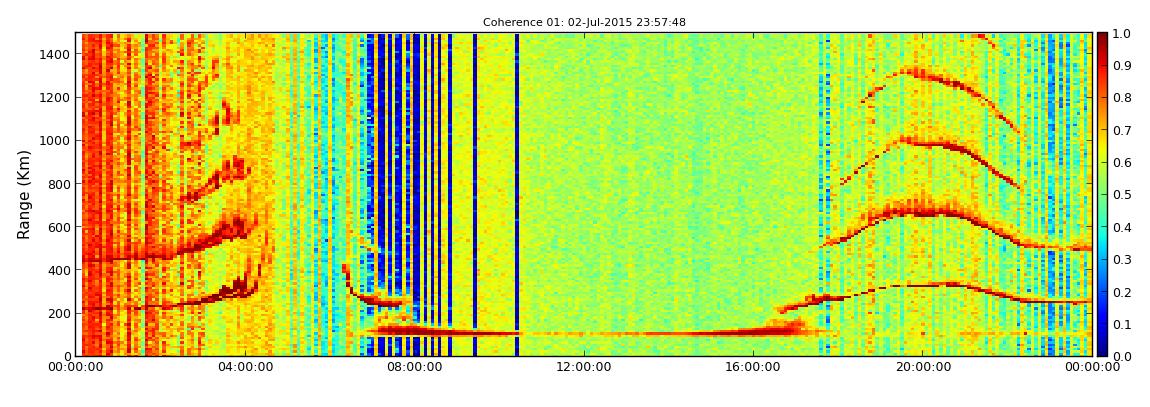Screen dimensions: 1150x407
Task: Click the colorbar 0.6 value label
Action: point(1121,162)
